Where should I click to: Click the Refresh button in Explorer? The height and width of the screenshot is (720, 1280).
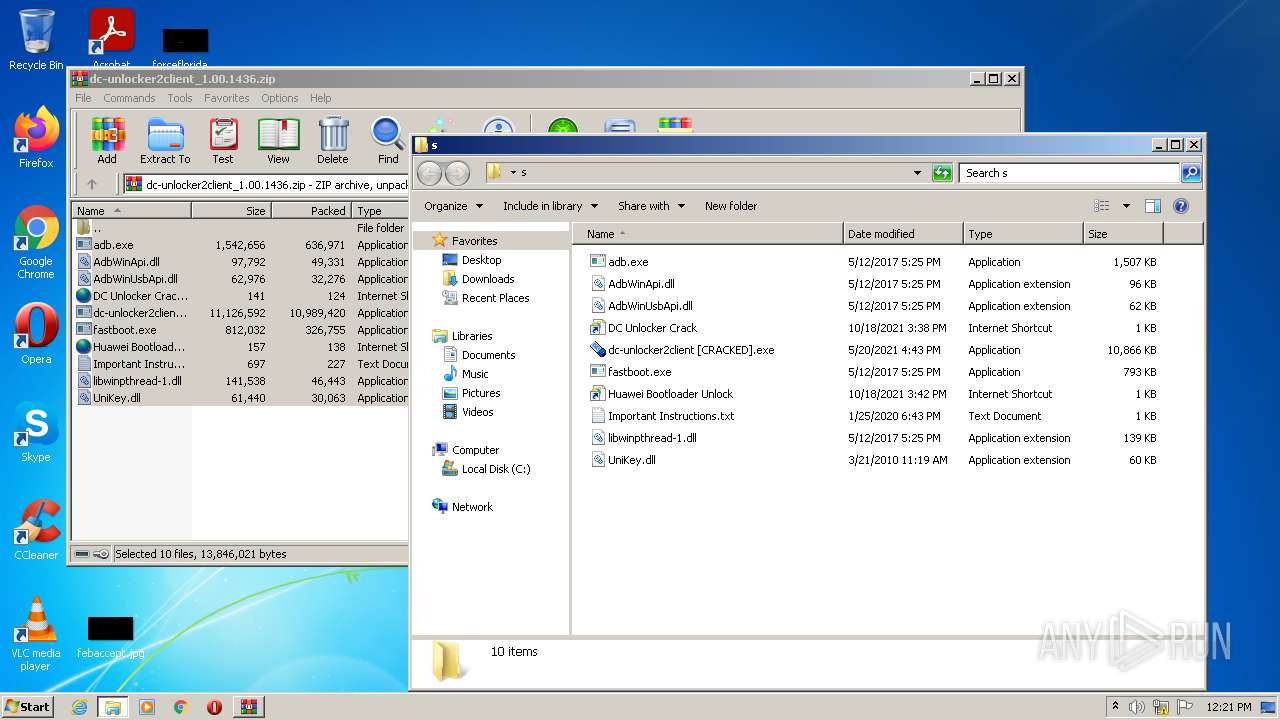942,173
